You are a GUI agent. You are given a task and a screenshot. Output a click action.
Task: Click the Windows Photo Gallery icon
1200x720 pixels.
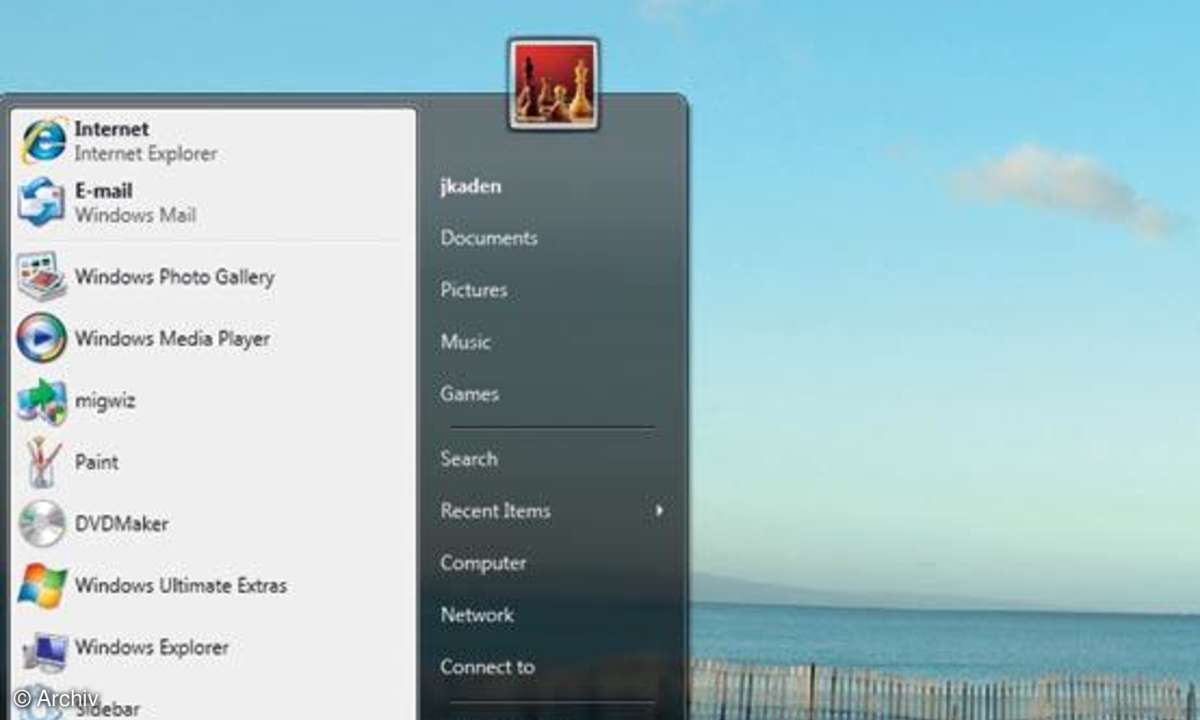(42, 277)
